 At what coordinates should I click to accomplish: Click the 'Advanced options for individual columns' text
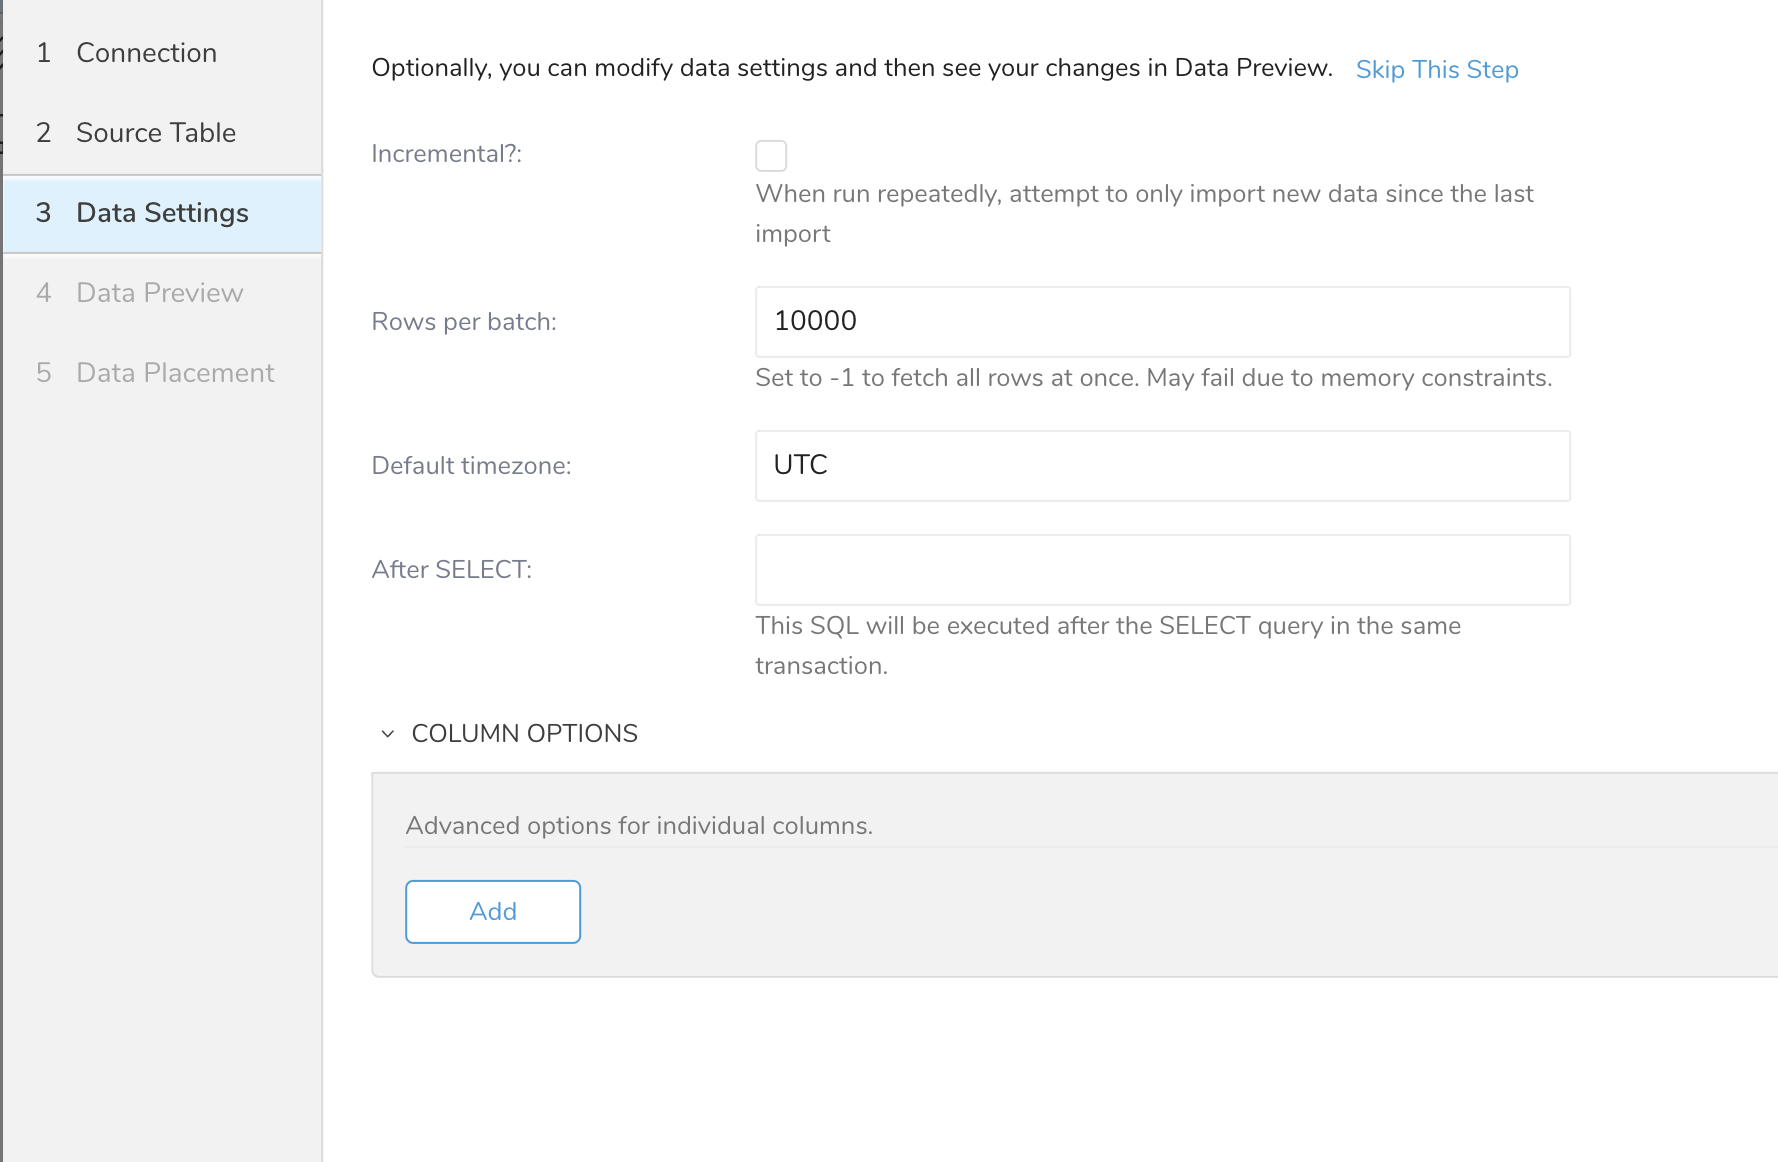[639, 826]
